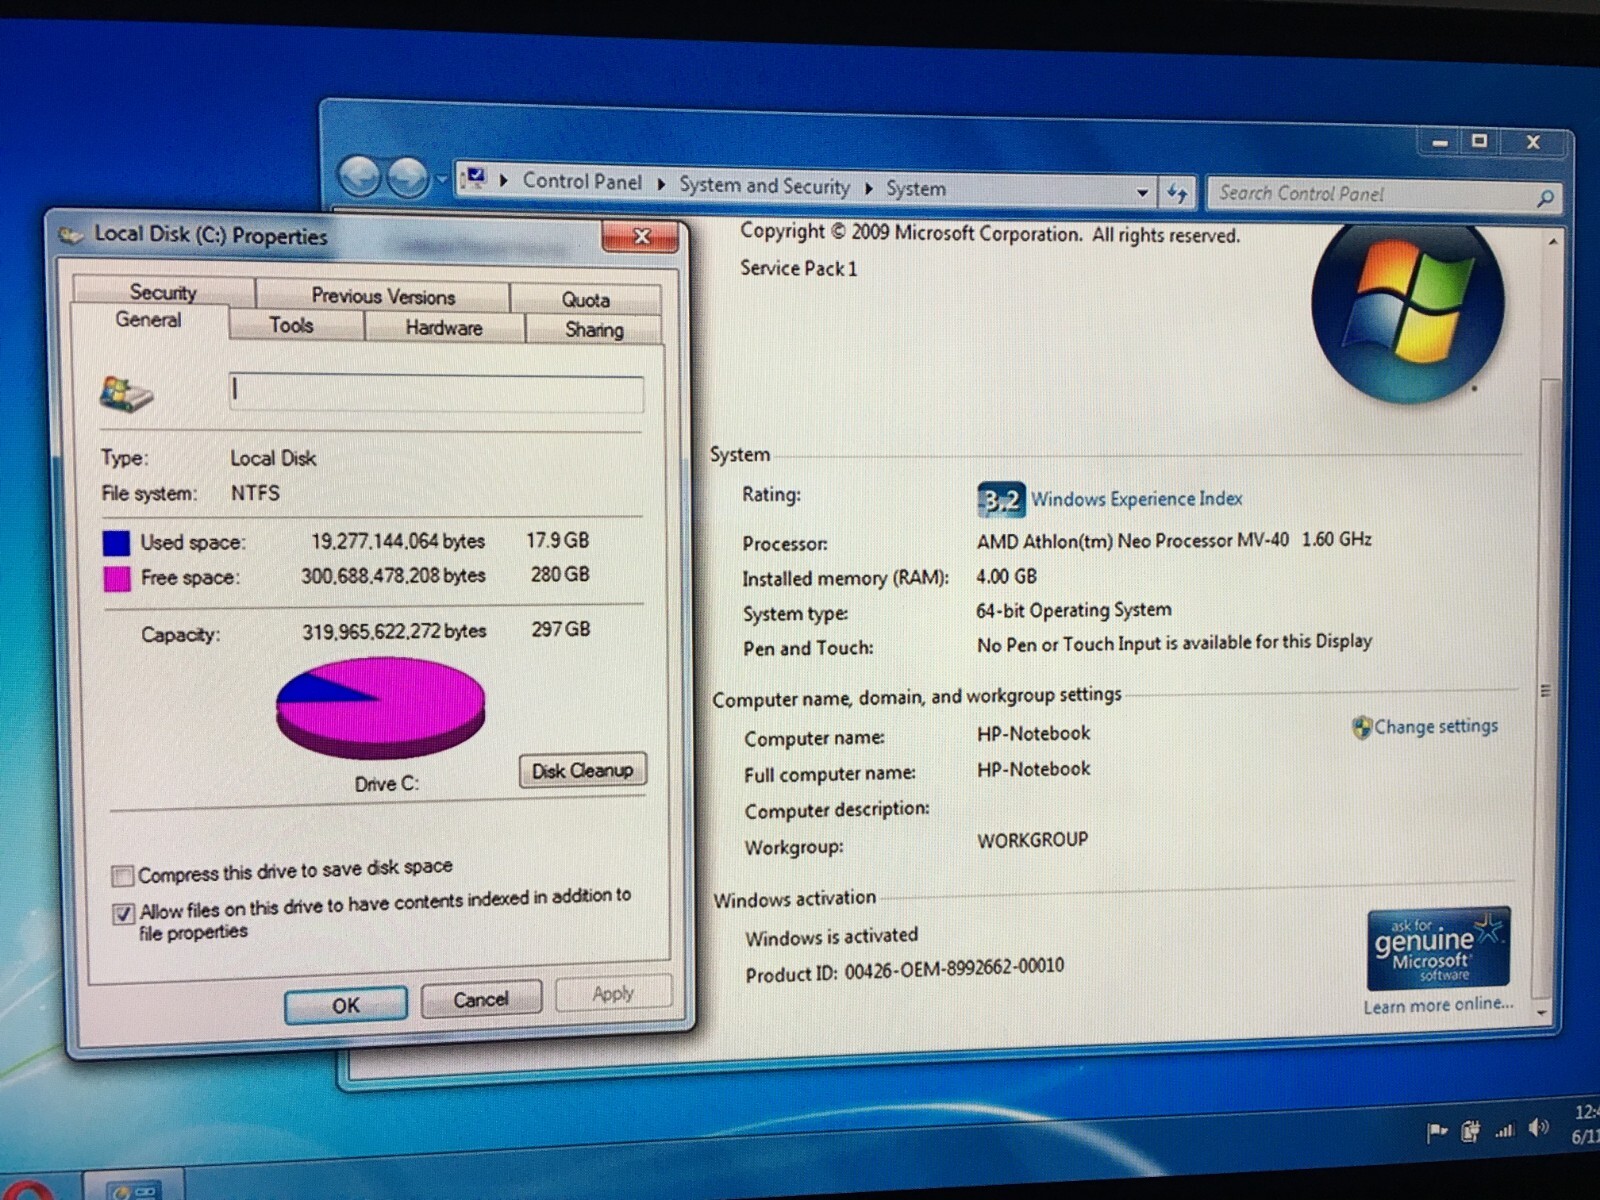Click the Change settings shield icon

point(1361,727)
